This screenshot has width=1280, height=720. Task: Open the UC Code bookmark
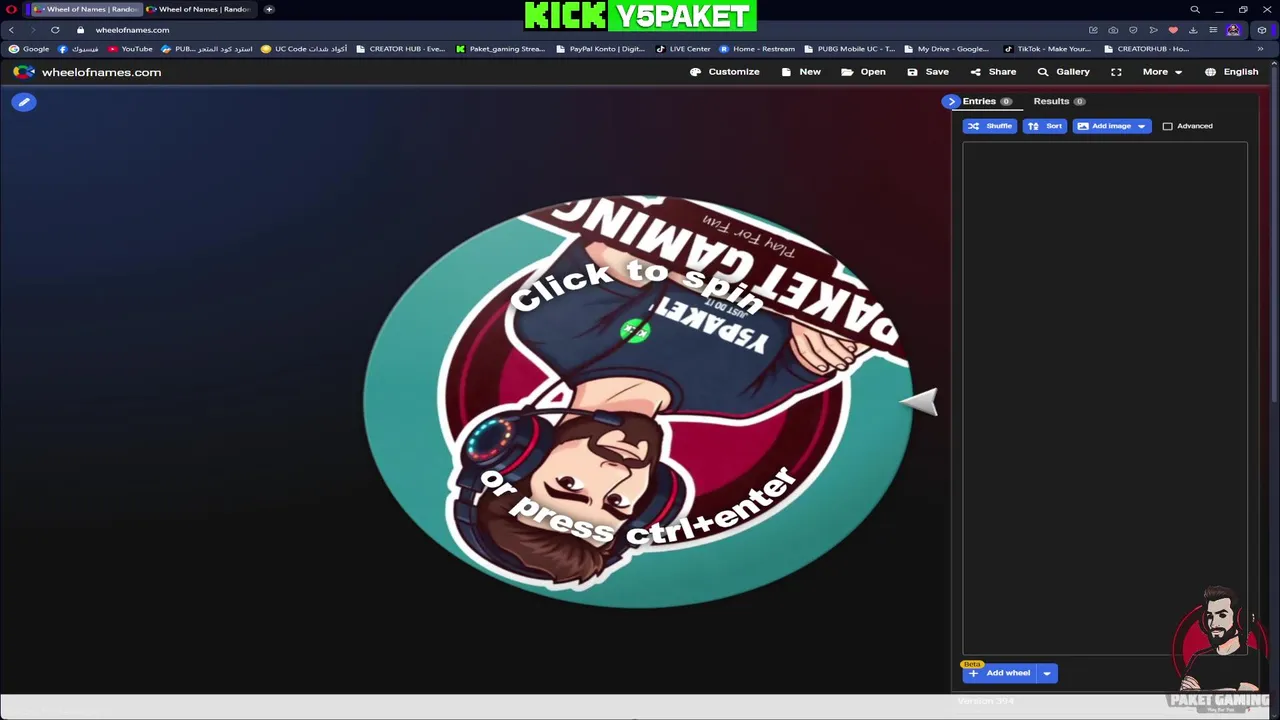point(304,49)
